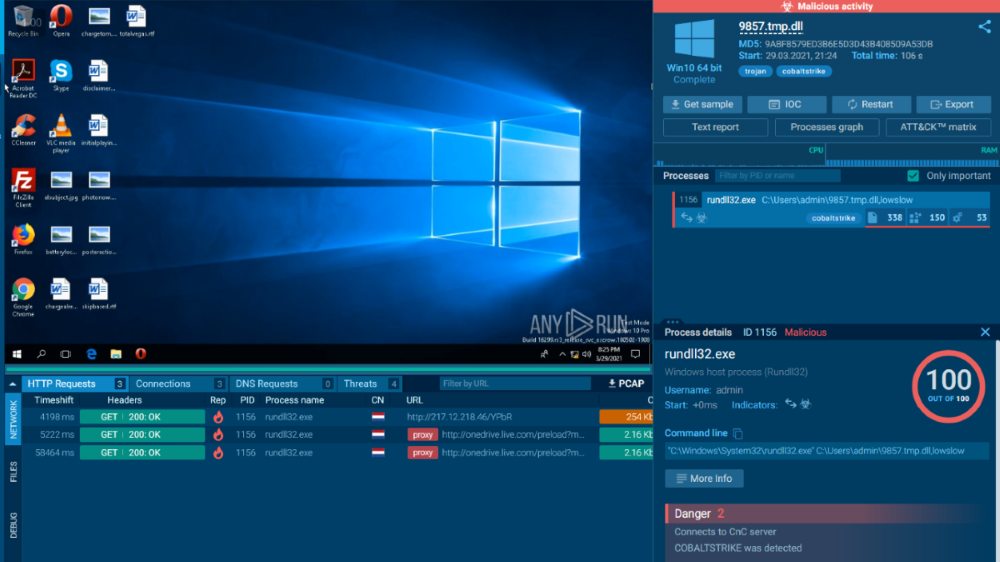Click the IOC button
Image resolution: width=1000 pixels, height=562 pixels.
point(786,105)
